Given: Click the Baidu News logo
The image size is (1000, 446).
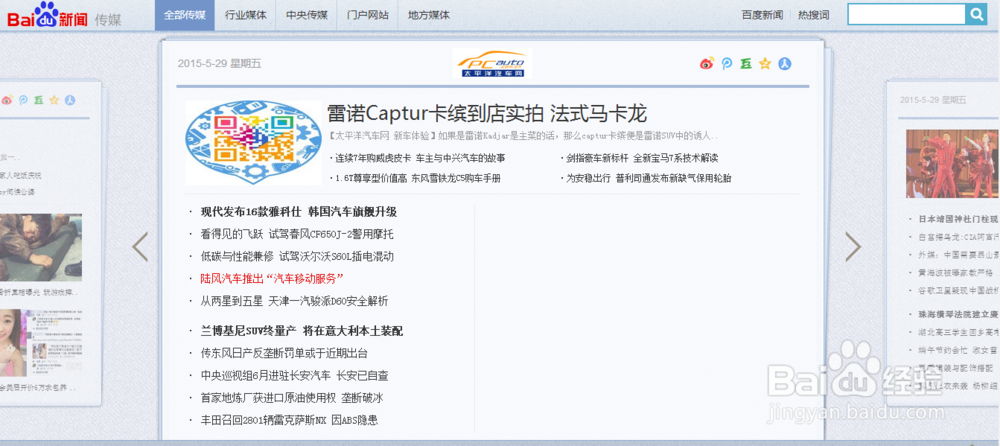Looking at the screenshot, I should click(x=48, y=15).
